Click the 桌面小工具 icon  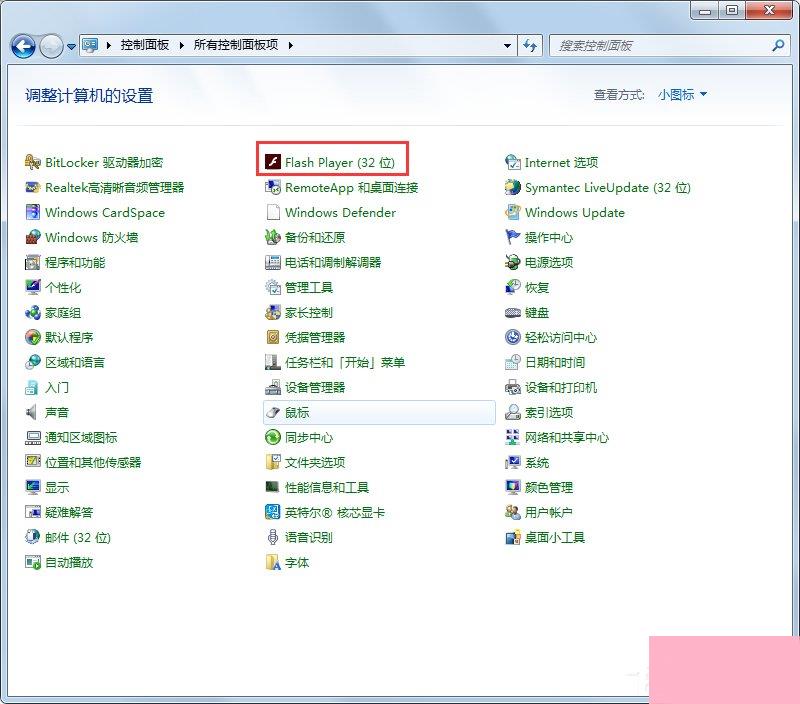click(x=513, y=537)
